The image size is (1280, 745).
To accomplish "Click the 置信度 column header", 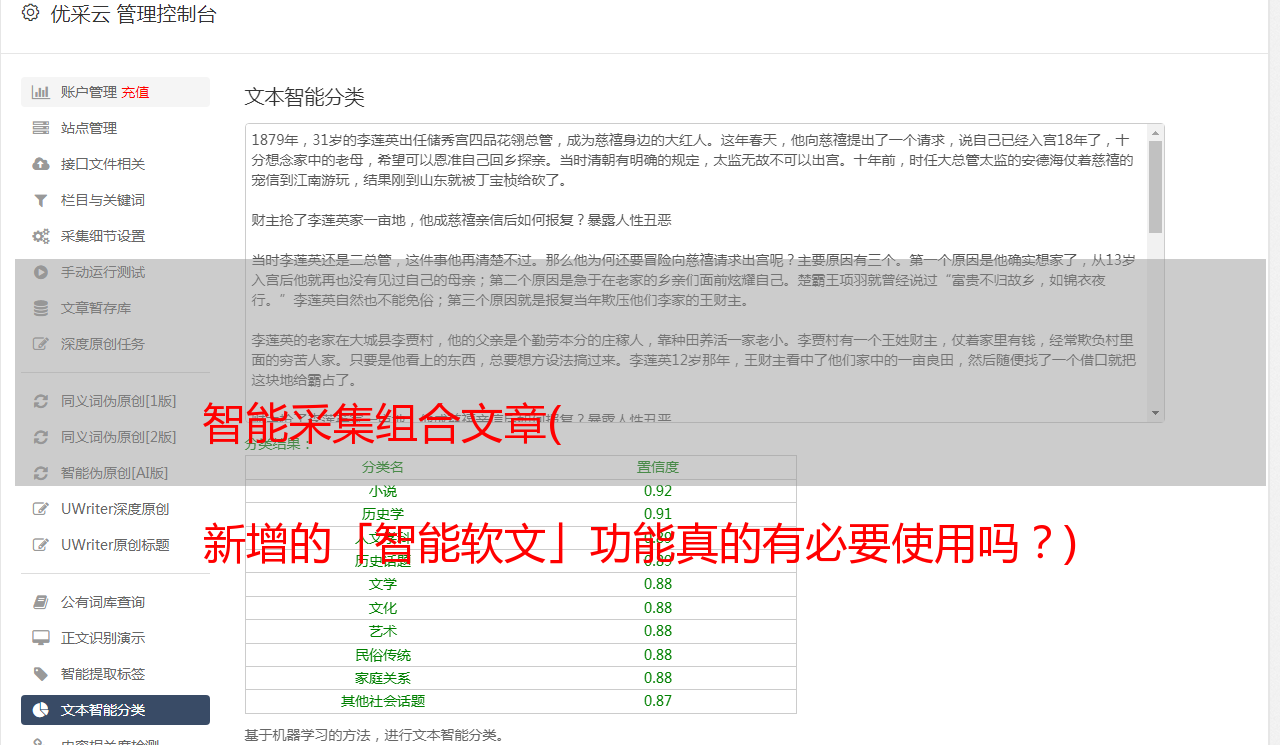I will (658, 467).
